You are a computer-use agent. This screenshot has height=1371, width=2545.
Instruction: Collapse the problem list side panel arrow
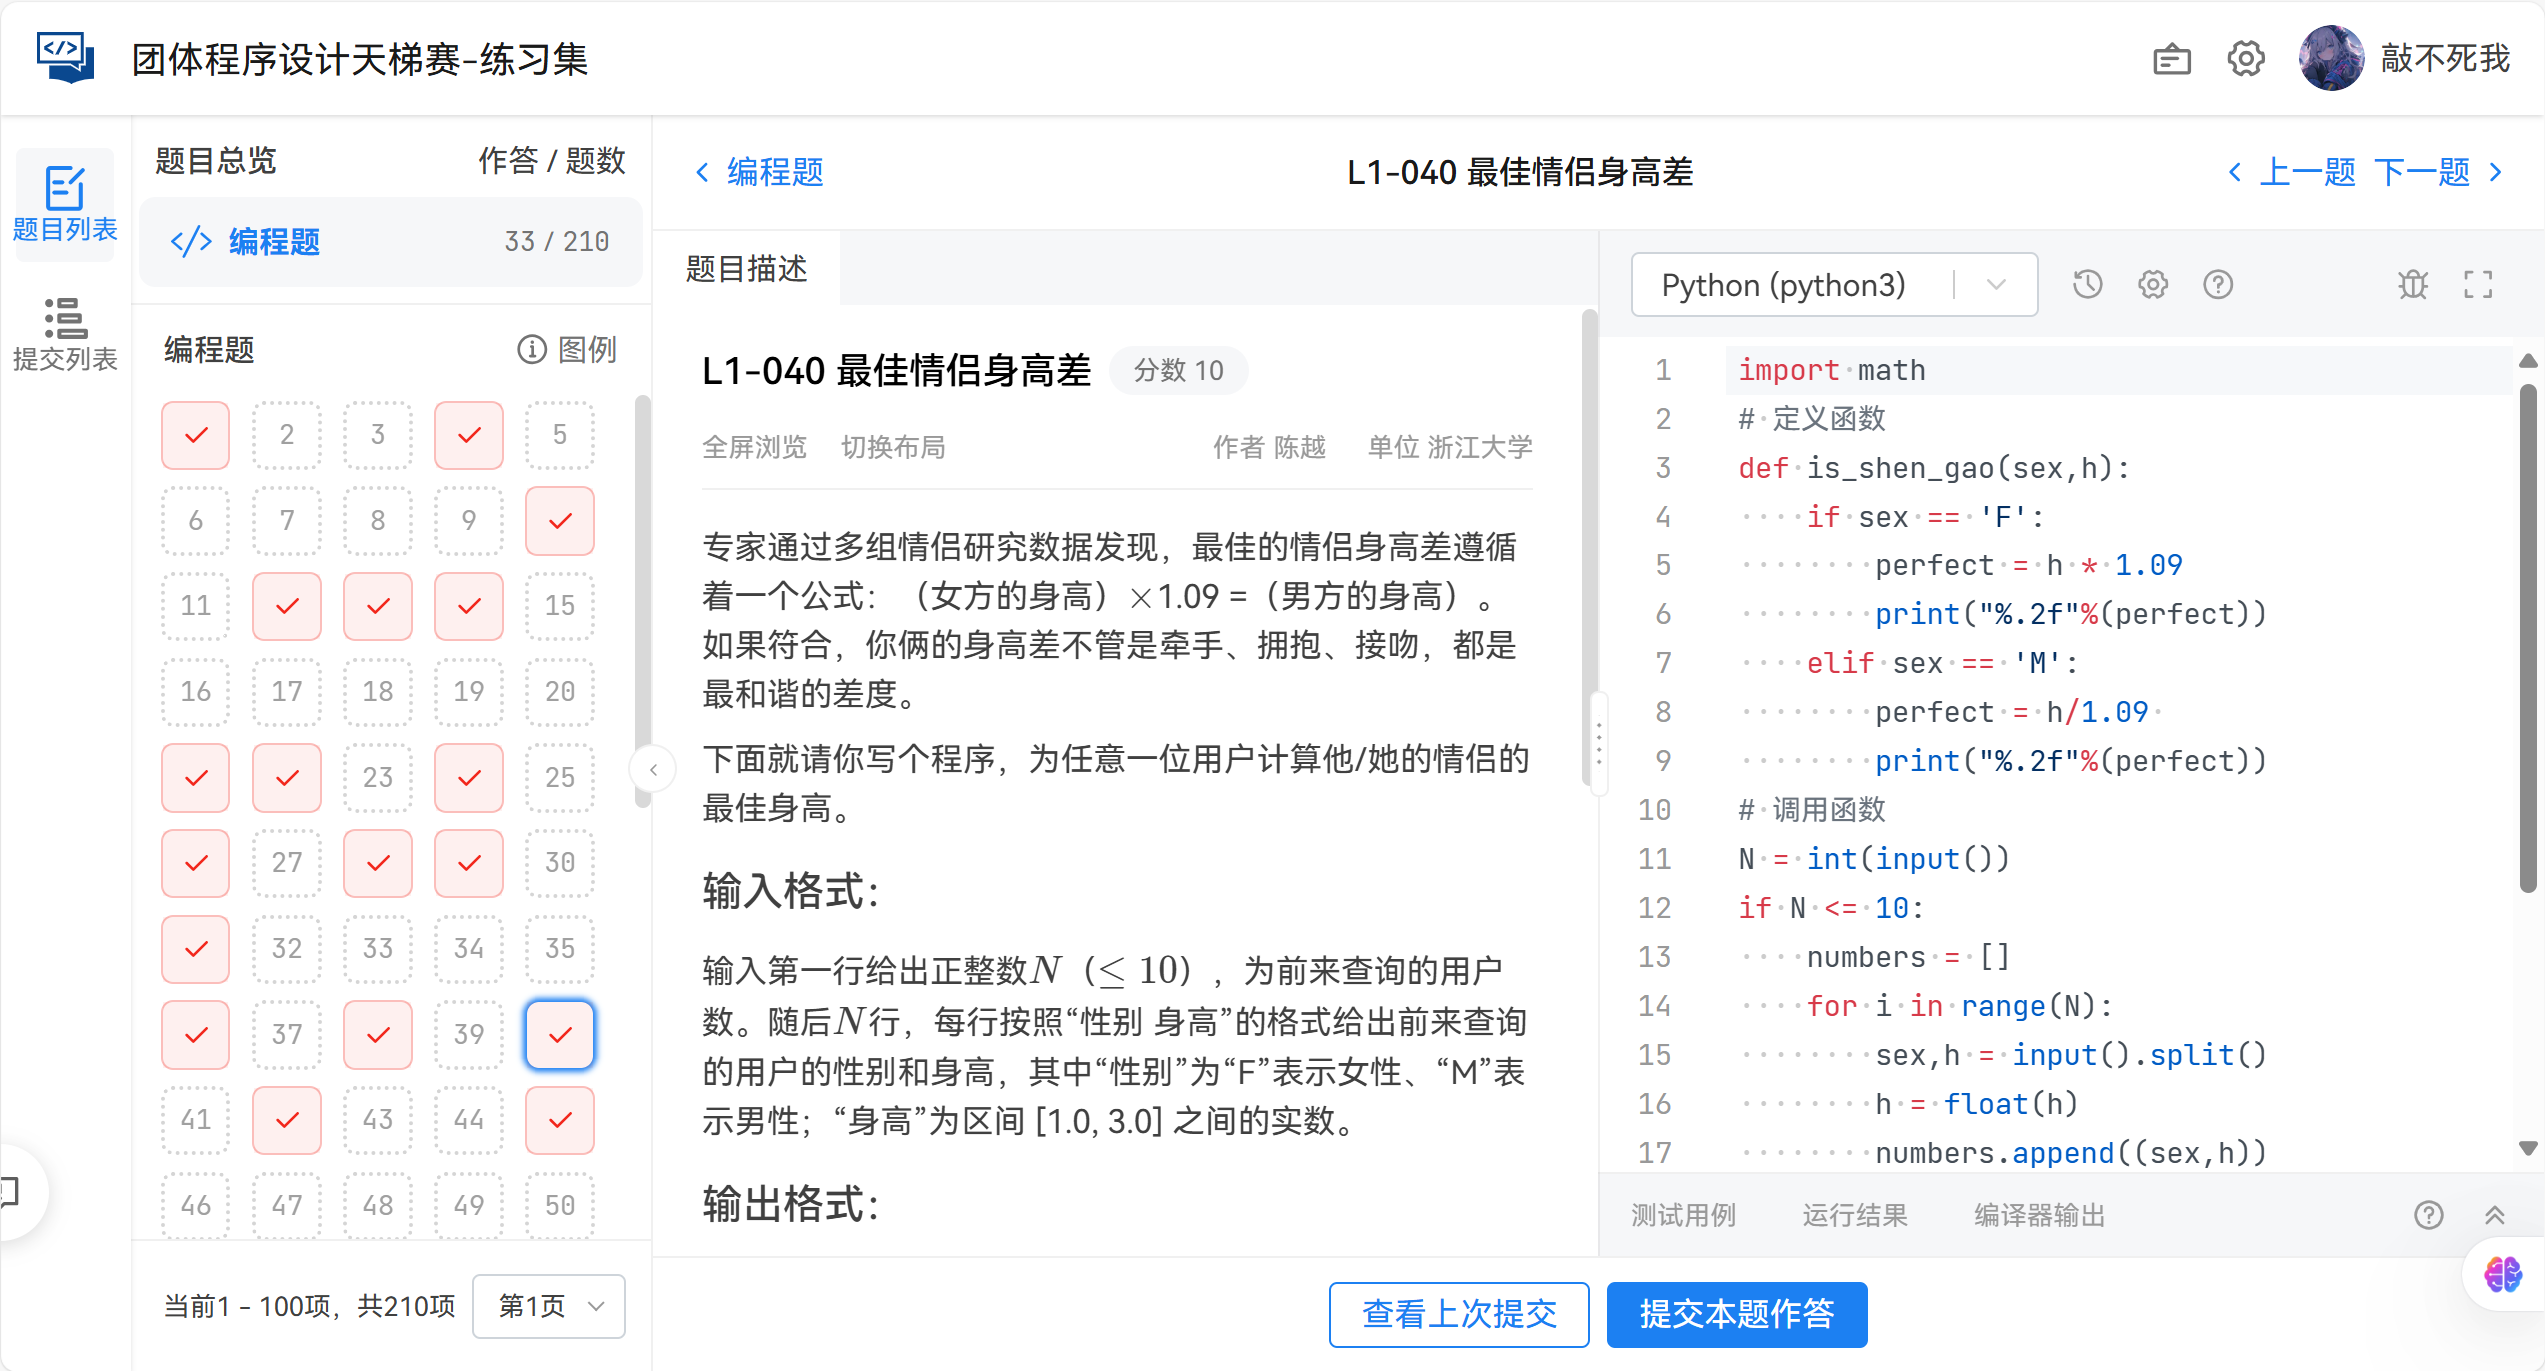653,769
